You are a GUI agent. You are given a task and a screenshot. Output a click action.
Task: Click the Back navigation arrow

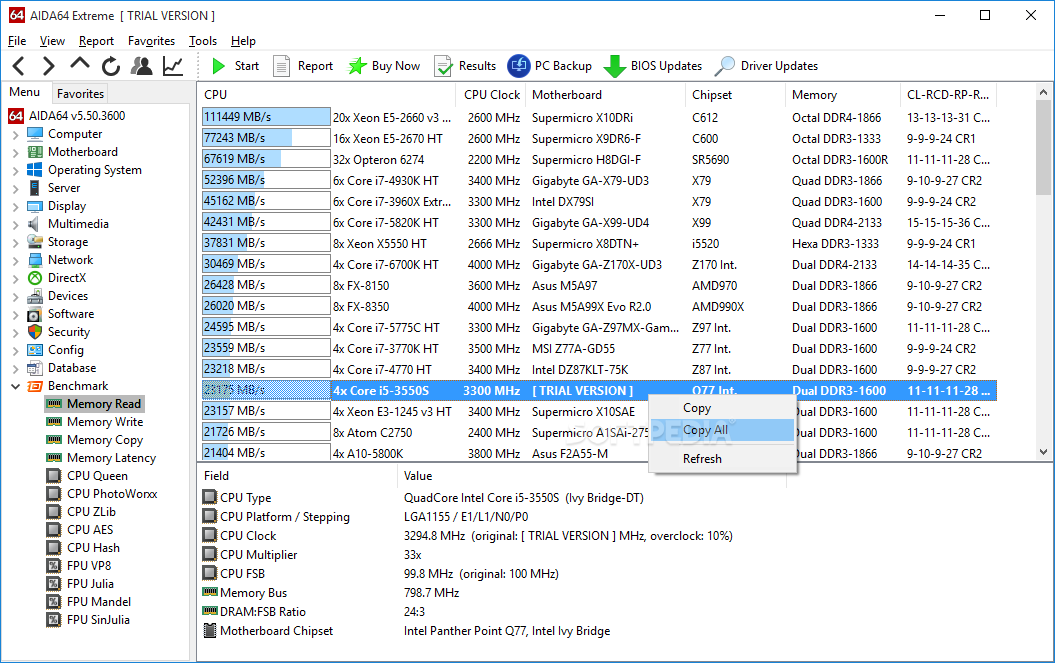tap(19, 66)
